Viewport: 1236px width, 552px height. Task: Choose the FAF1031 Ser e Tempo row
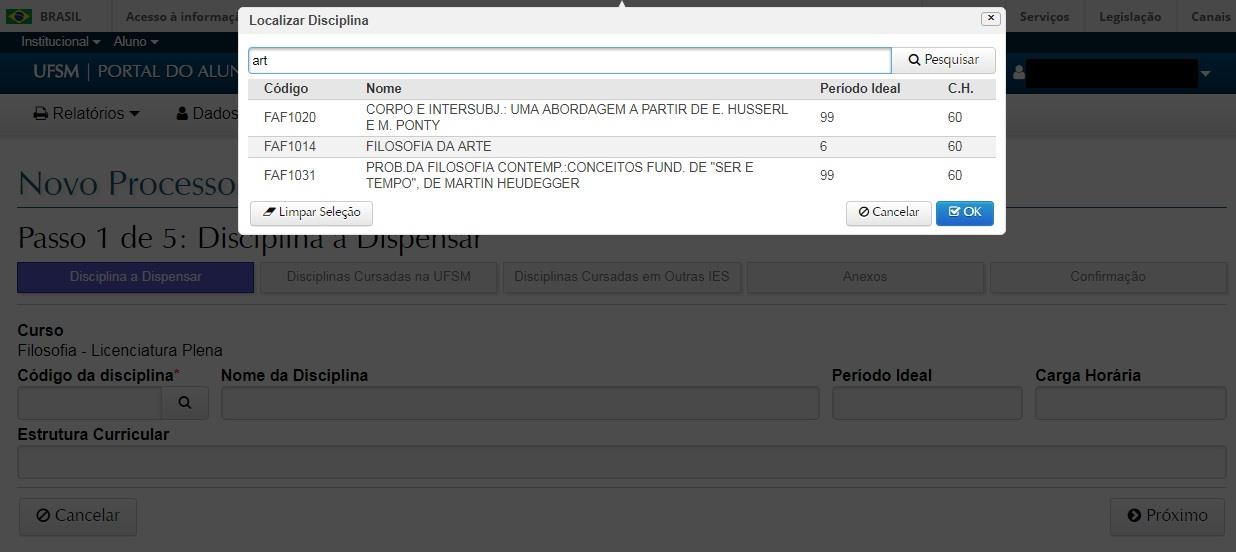620,176
